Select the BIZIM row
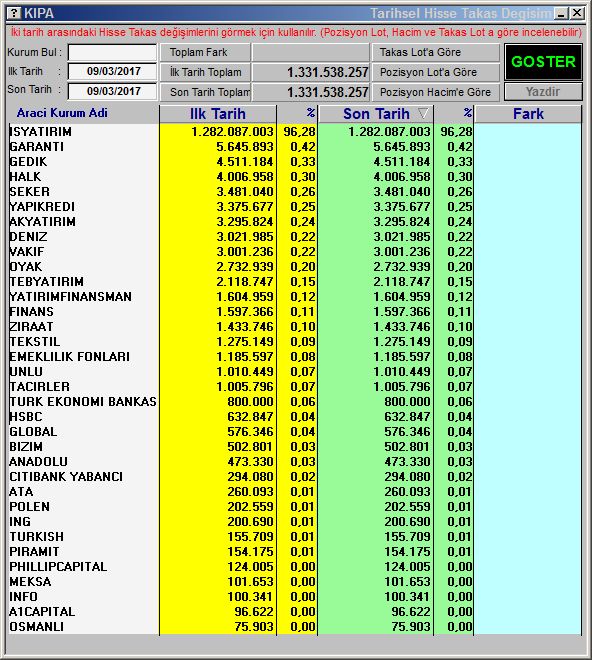Viewport: 592px width, 660px height. pos(295,447)
